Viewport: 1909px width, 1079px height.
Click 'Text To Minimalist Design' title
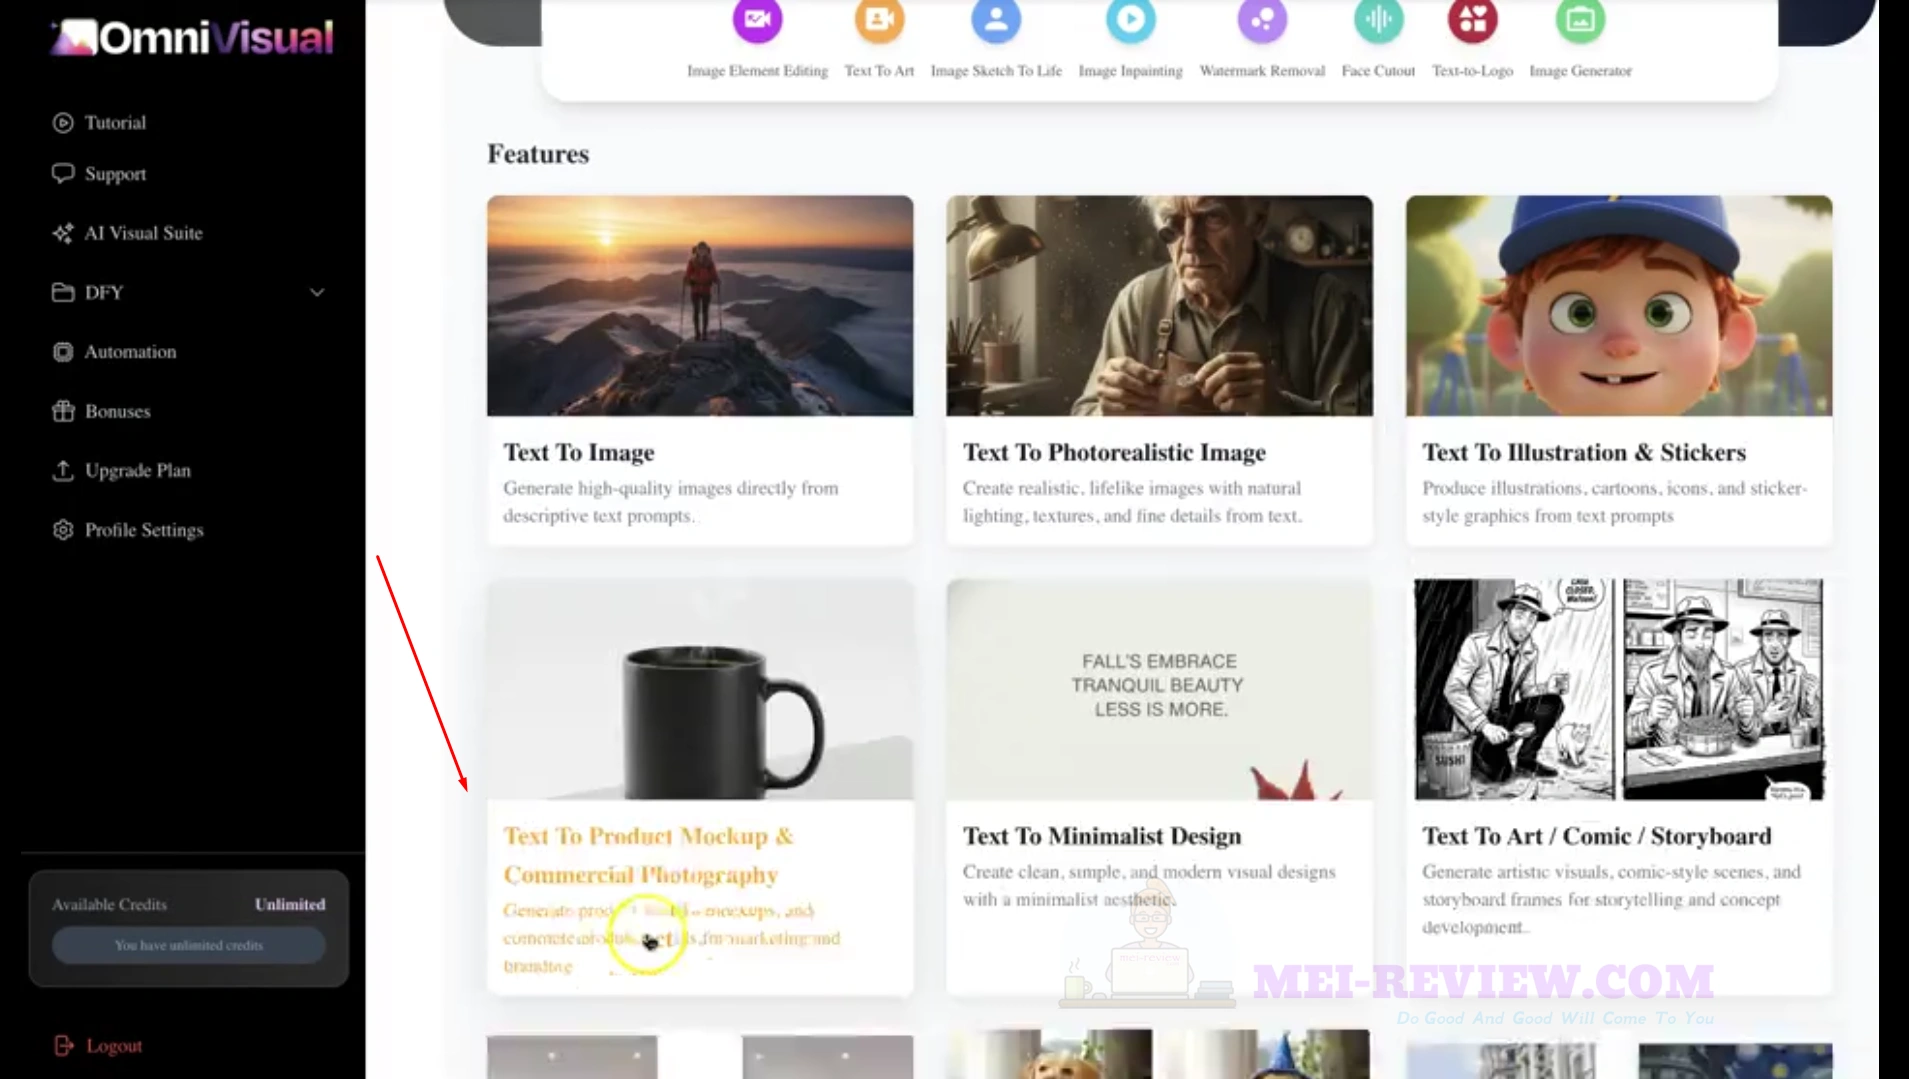[1102, 836]
